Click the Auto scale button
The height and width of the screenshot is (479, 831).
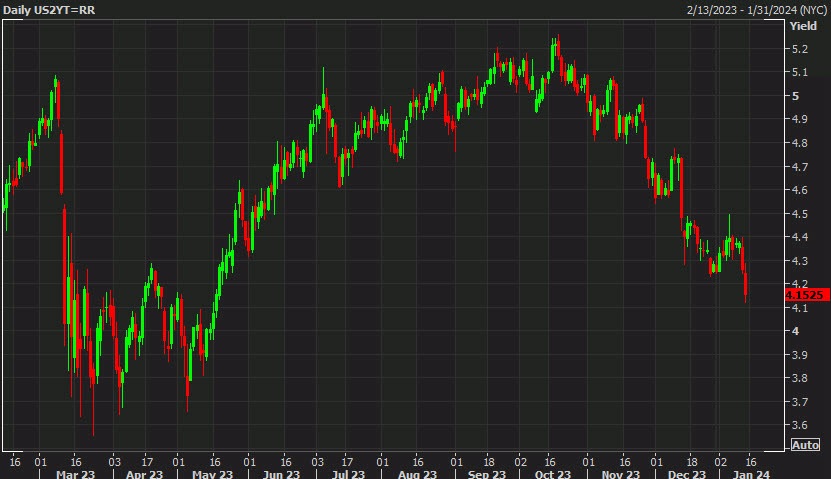click(805, 445)
